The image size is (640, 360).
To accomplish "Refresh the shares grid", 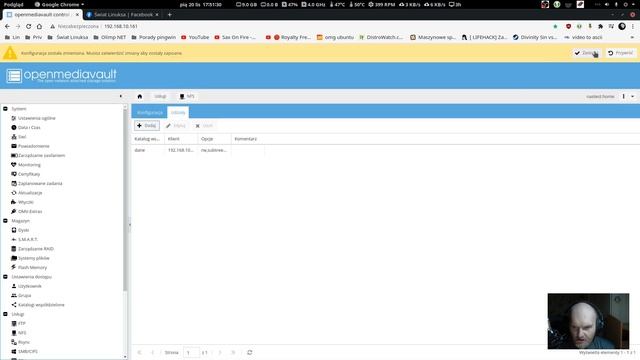I will coord(249,353).
